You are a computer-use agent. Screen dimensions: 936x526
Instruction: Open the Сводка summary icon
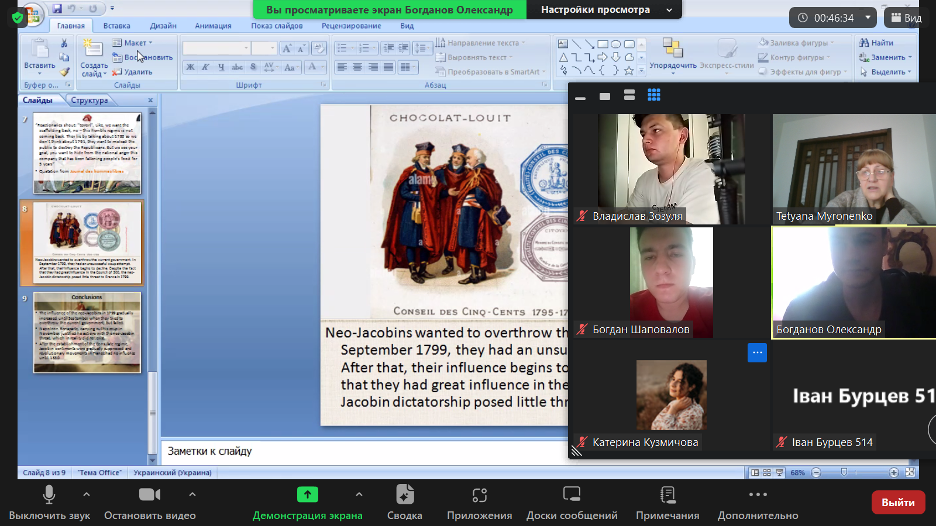click(x=404, y=494)
